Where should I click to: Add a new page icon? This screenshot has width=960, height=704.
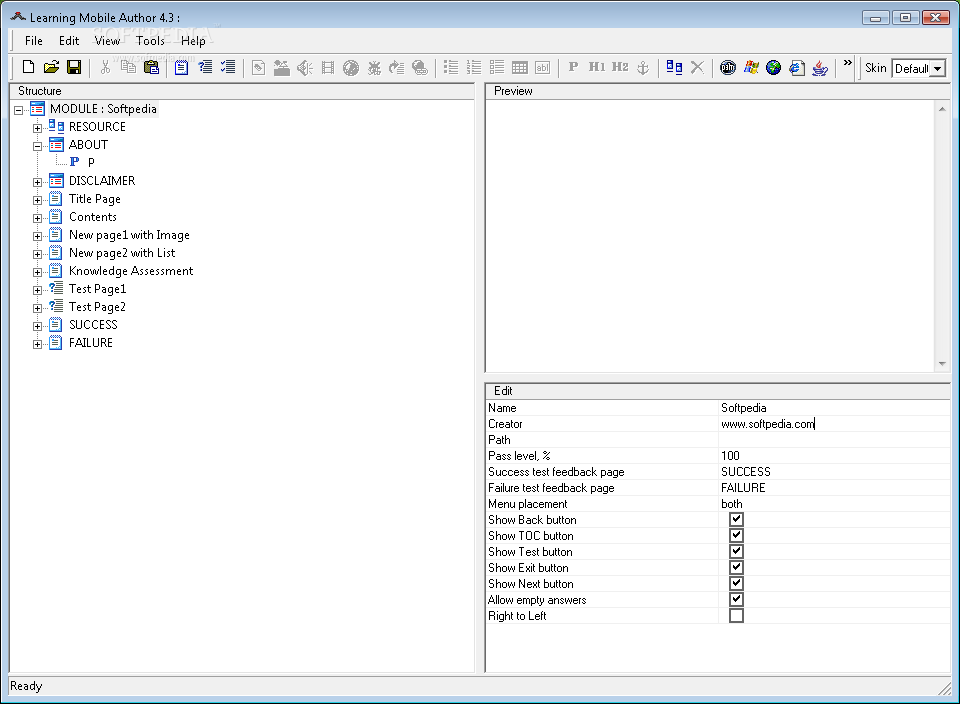[182, 67]
